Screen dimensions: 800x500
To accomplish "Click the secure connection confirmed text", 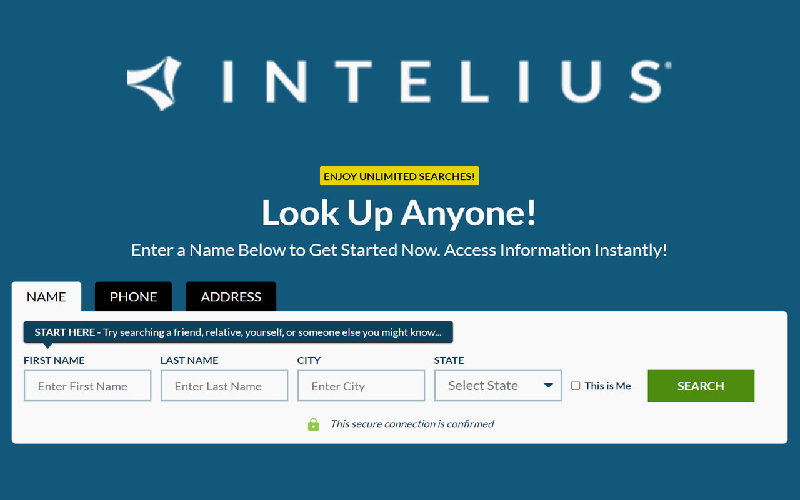I will pyautogui.click(x=412, y=424).
